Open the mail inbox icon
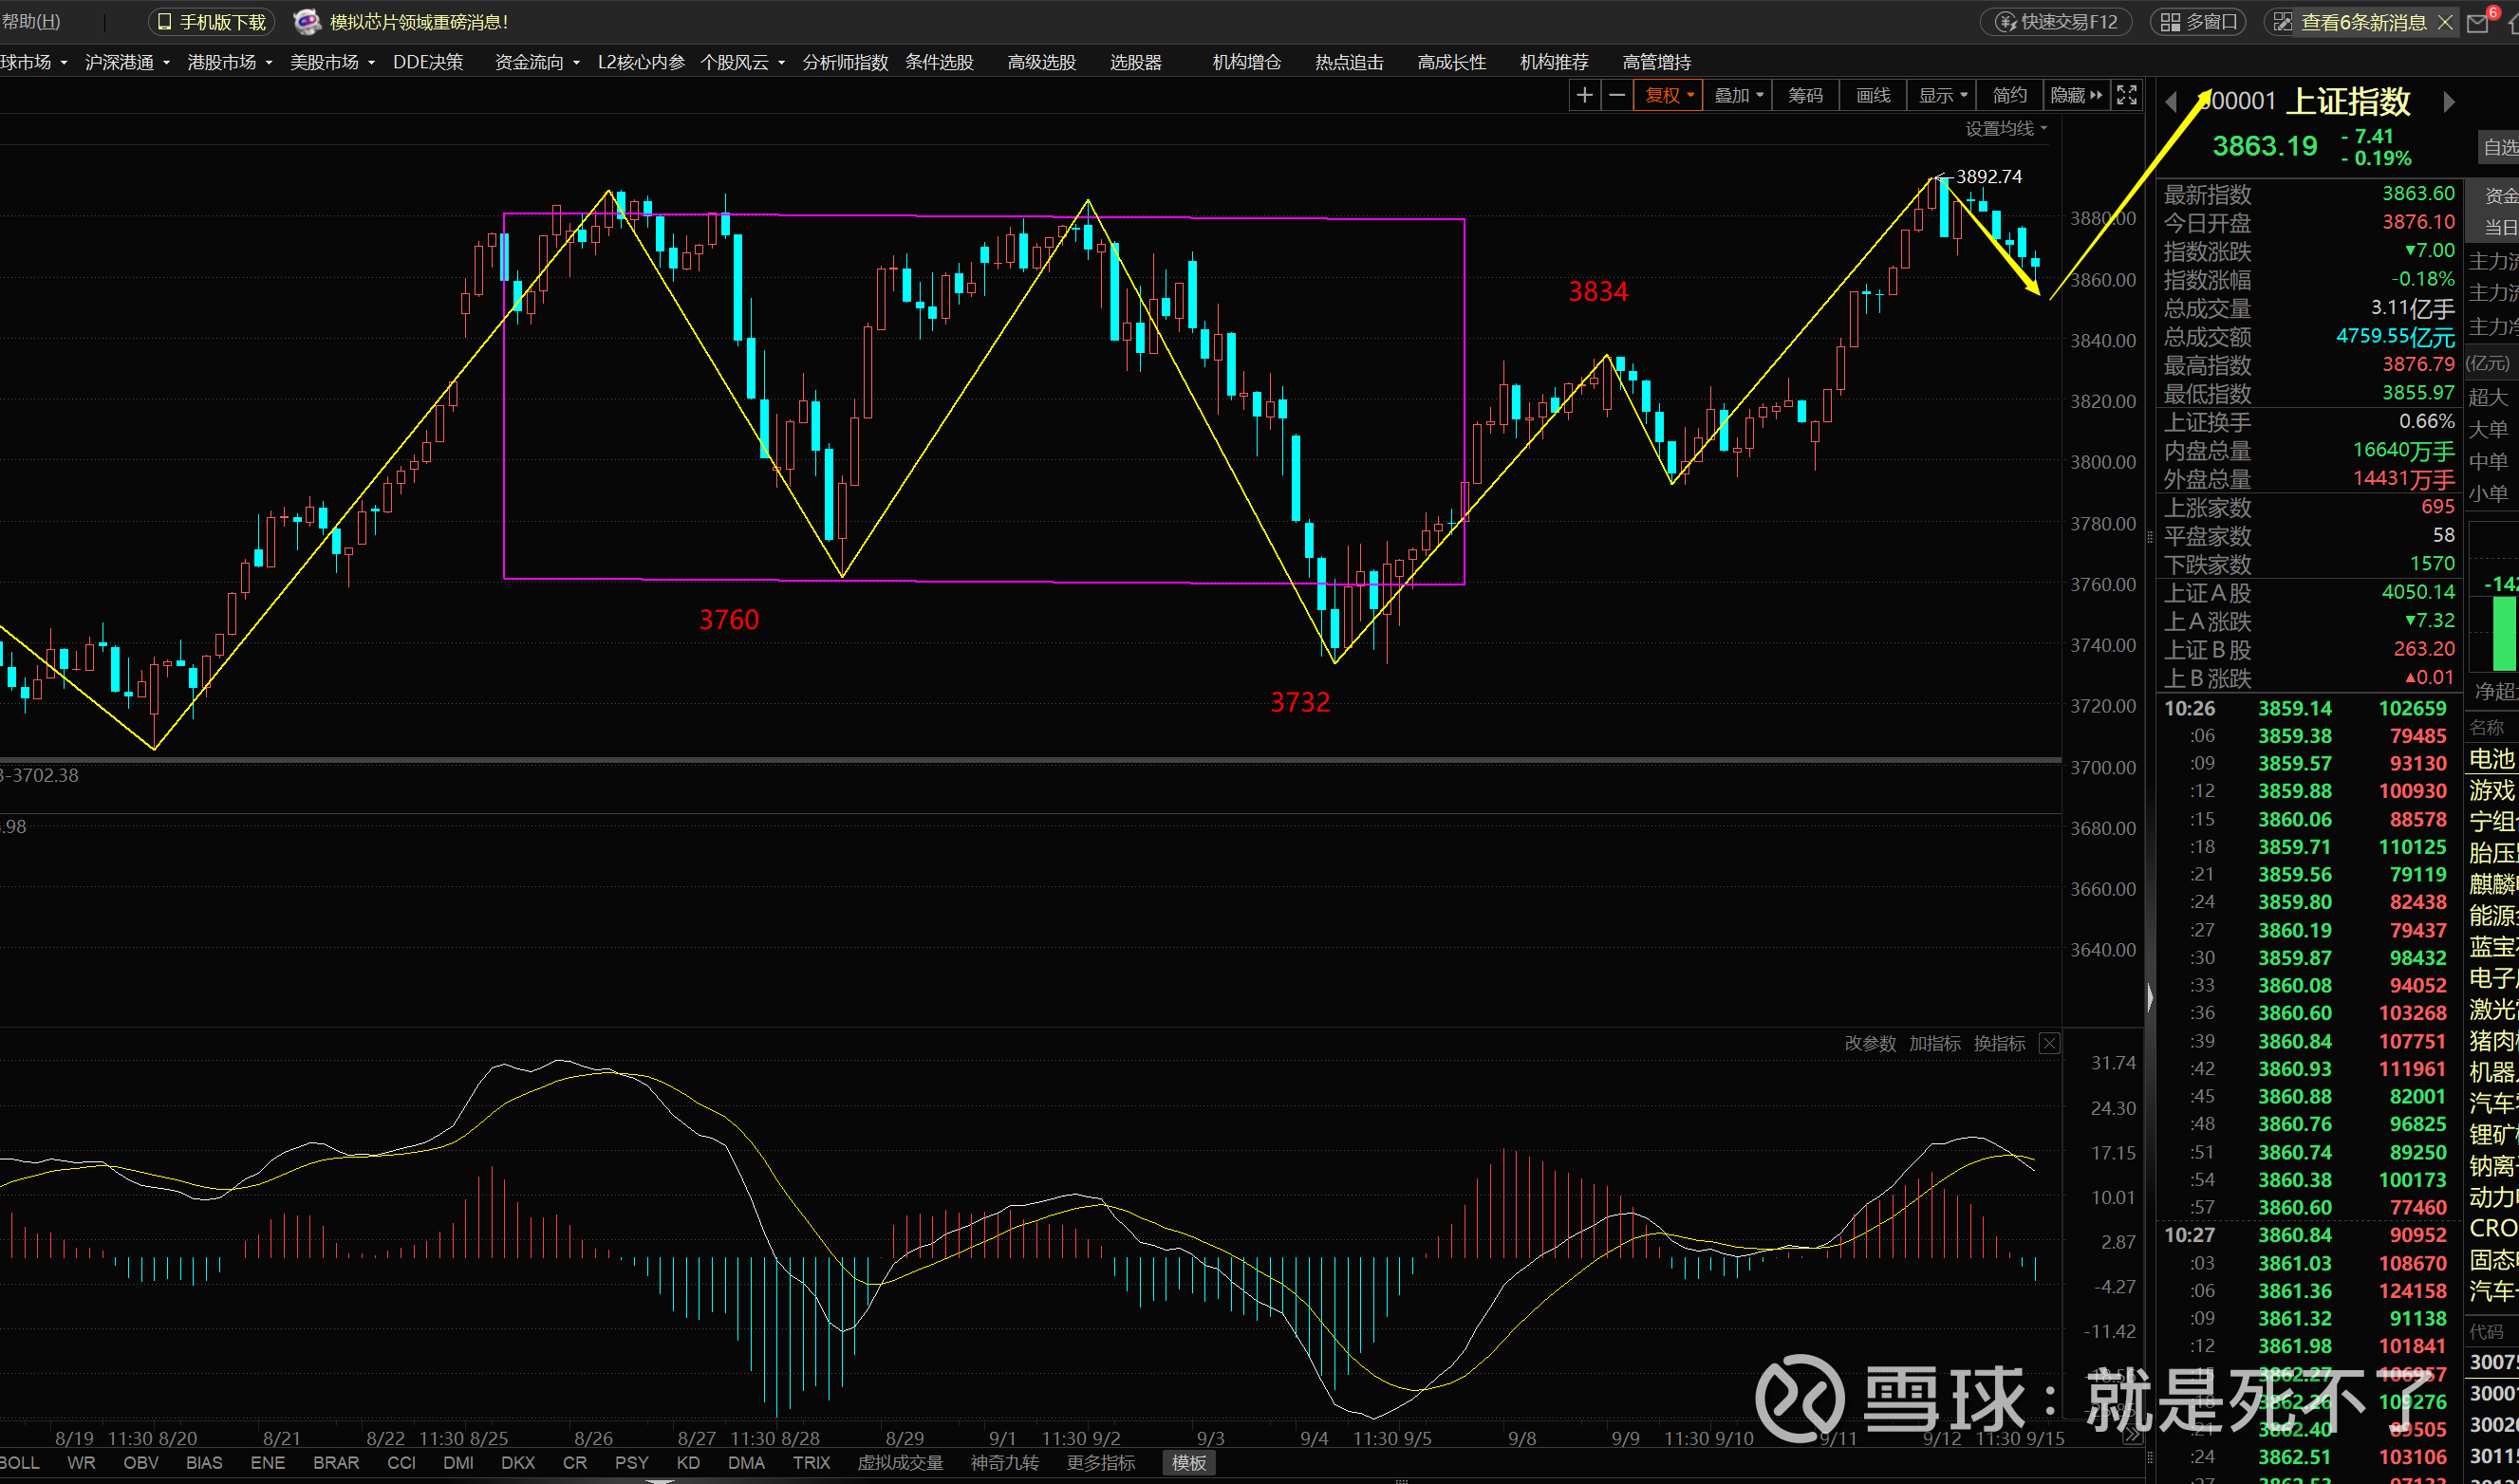Viewport: 2519px width, 1484px height. tap(2478, 23)
